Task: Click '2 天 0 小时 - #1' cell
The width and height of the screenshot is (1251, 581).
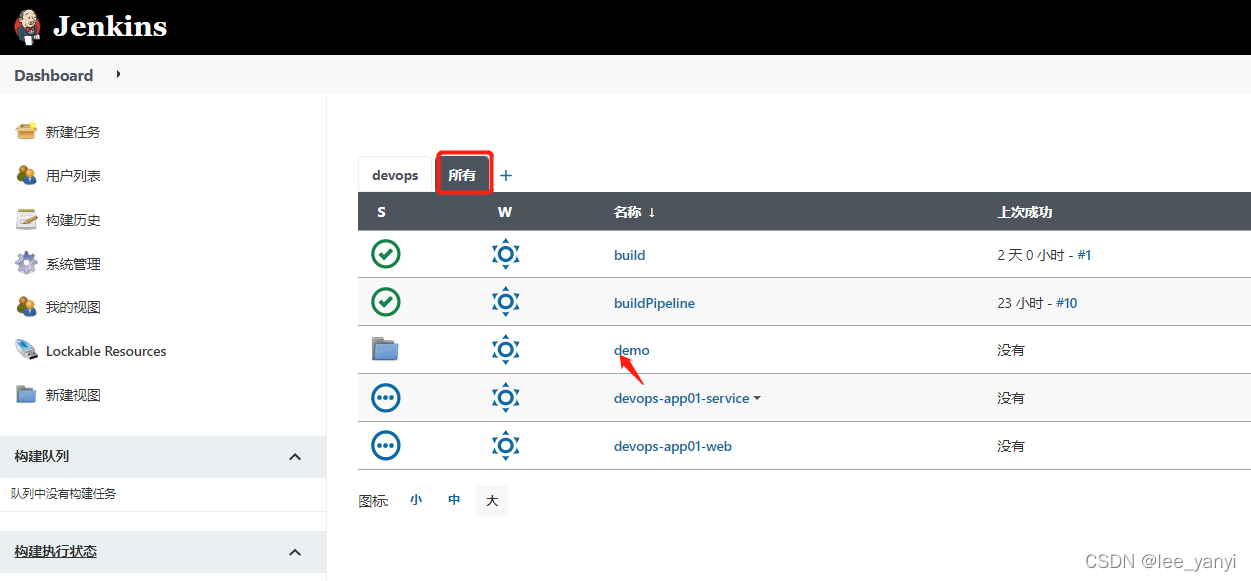Action: 1044,255
